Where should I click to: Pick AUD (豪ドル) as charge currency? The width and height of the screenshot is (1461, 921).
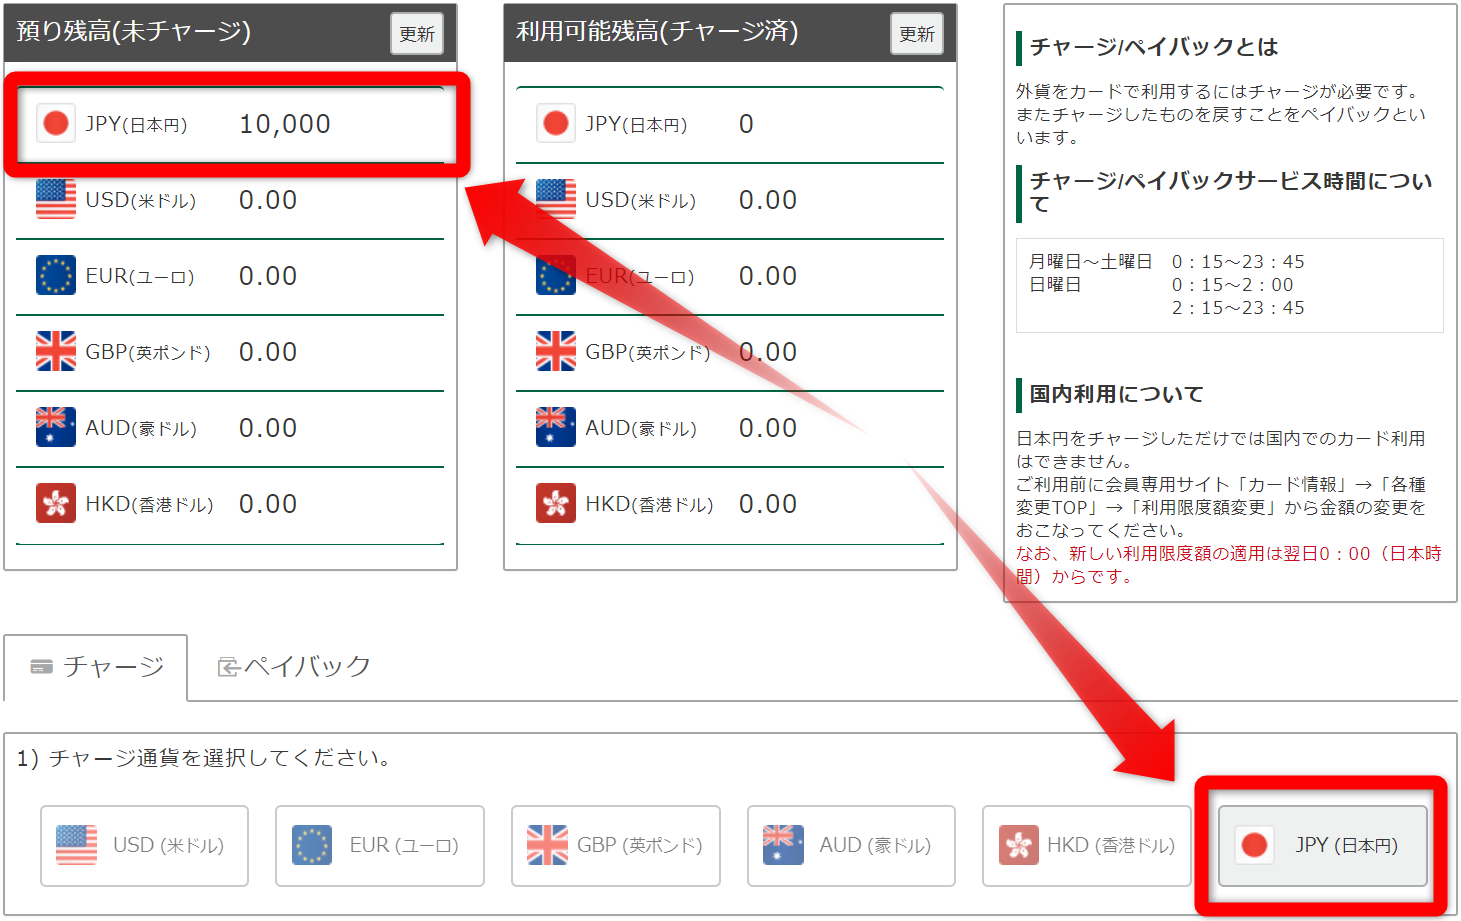click(851, 846)
